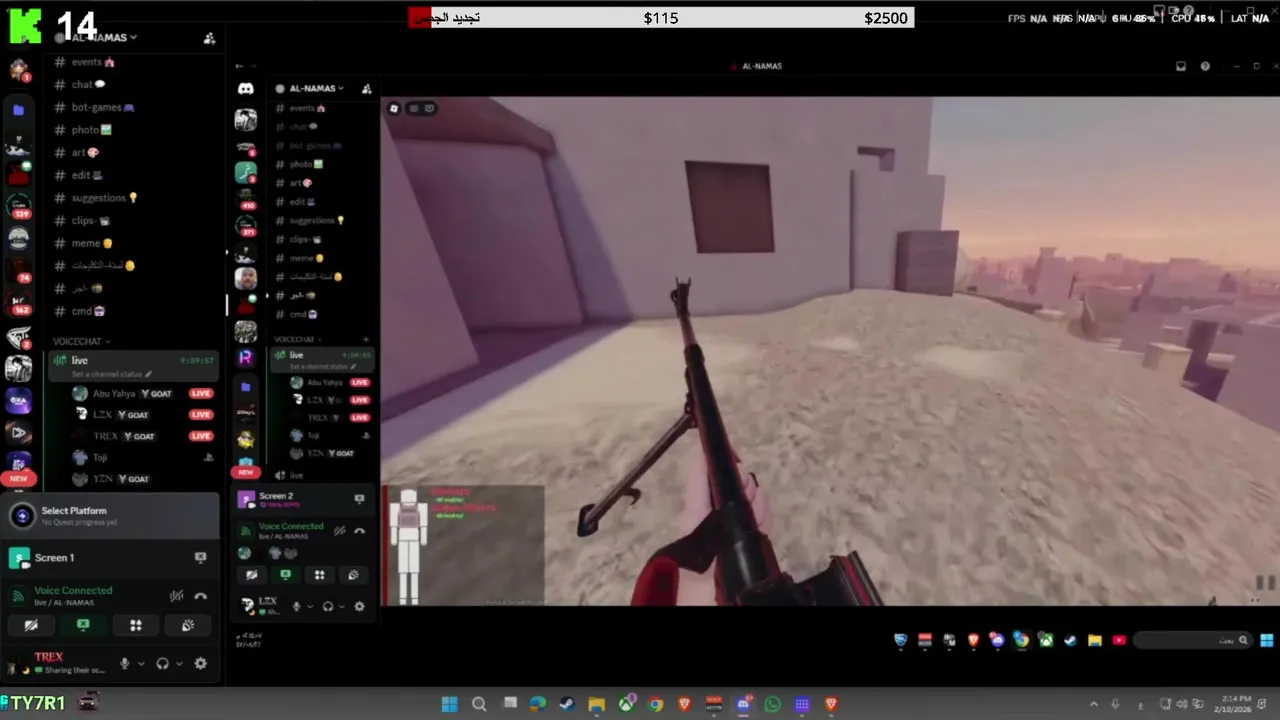Click LIVE badge next to LZX in left list

click(x=201, y=414)
